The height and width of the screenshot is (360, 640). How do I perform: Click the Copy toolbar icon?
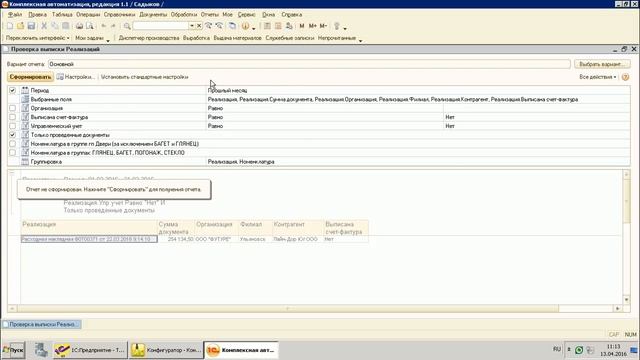point(55,26)
